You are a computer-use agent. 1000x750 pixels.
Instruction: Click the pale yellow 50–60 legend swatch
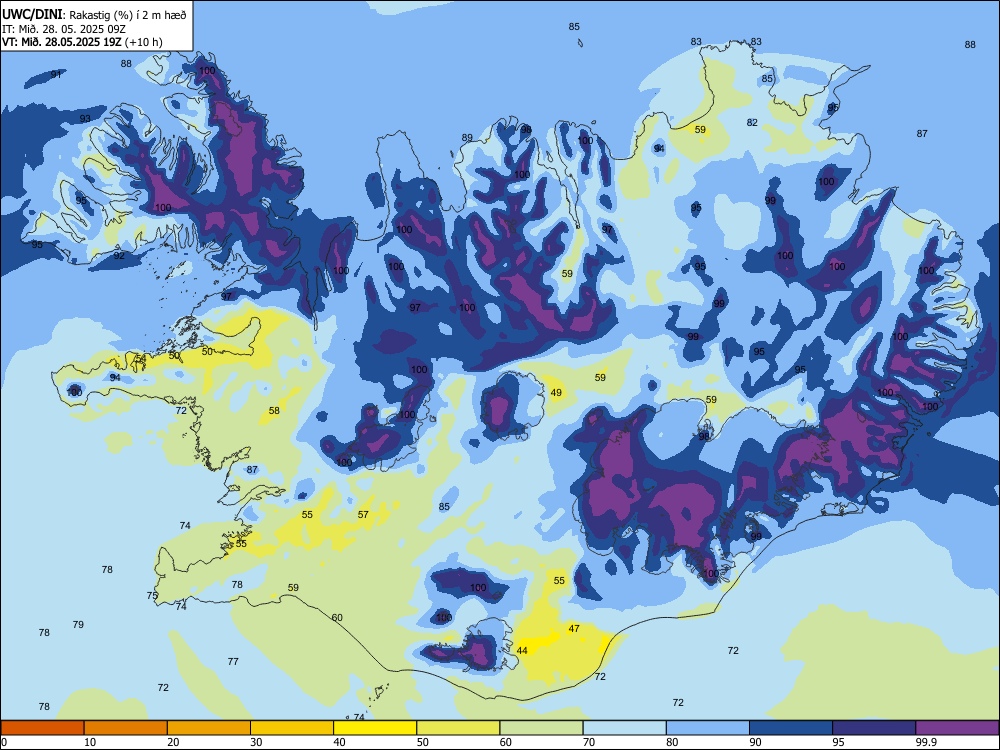coord(458,728)
